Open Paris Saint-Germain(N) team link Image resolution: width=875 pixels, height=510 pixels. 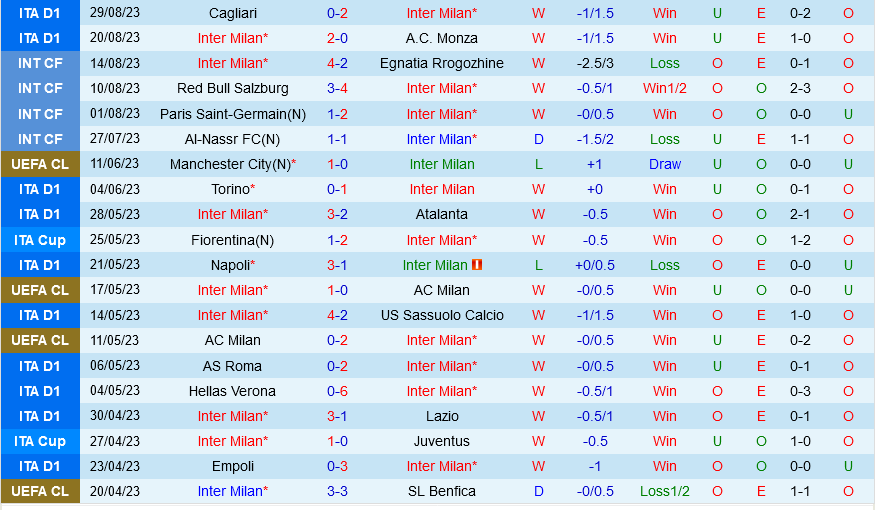point(232,114)
